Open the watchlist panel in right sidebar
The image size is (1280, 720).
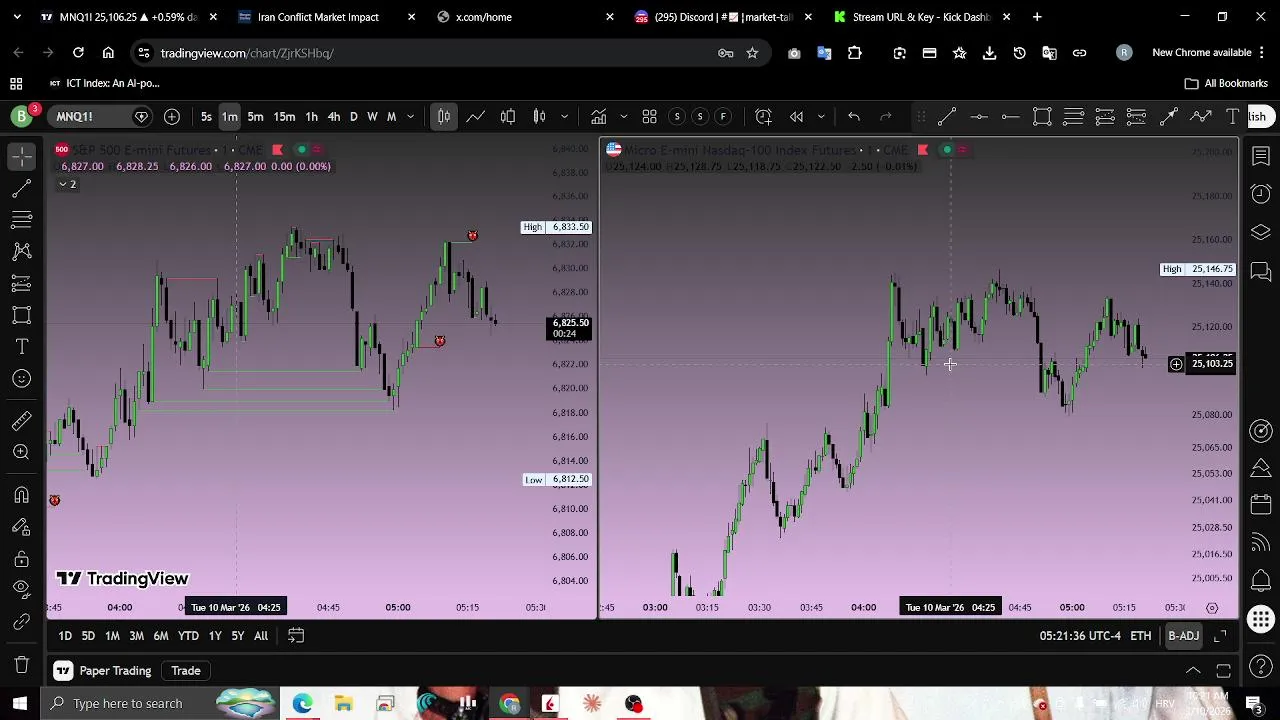(x=1261, y=156)
